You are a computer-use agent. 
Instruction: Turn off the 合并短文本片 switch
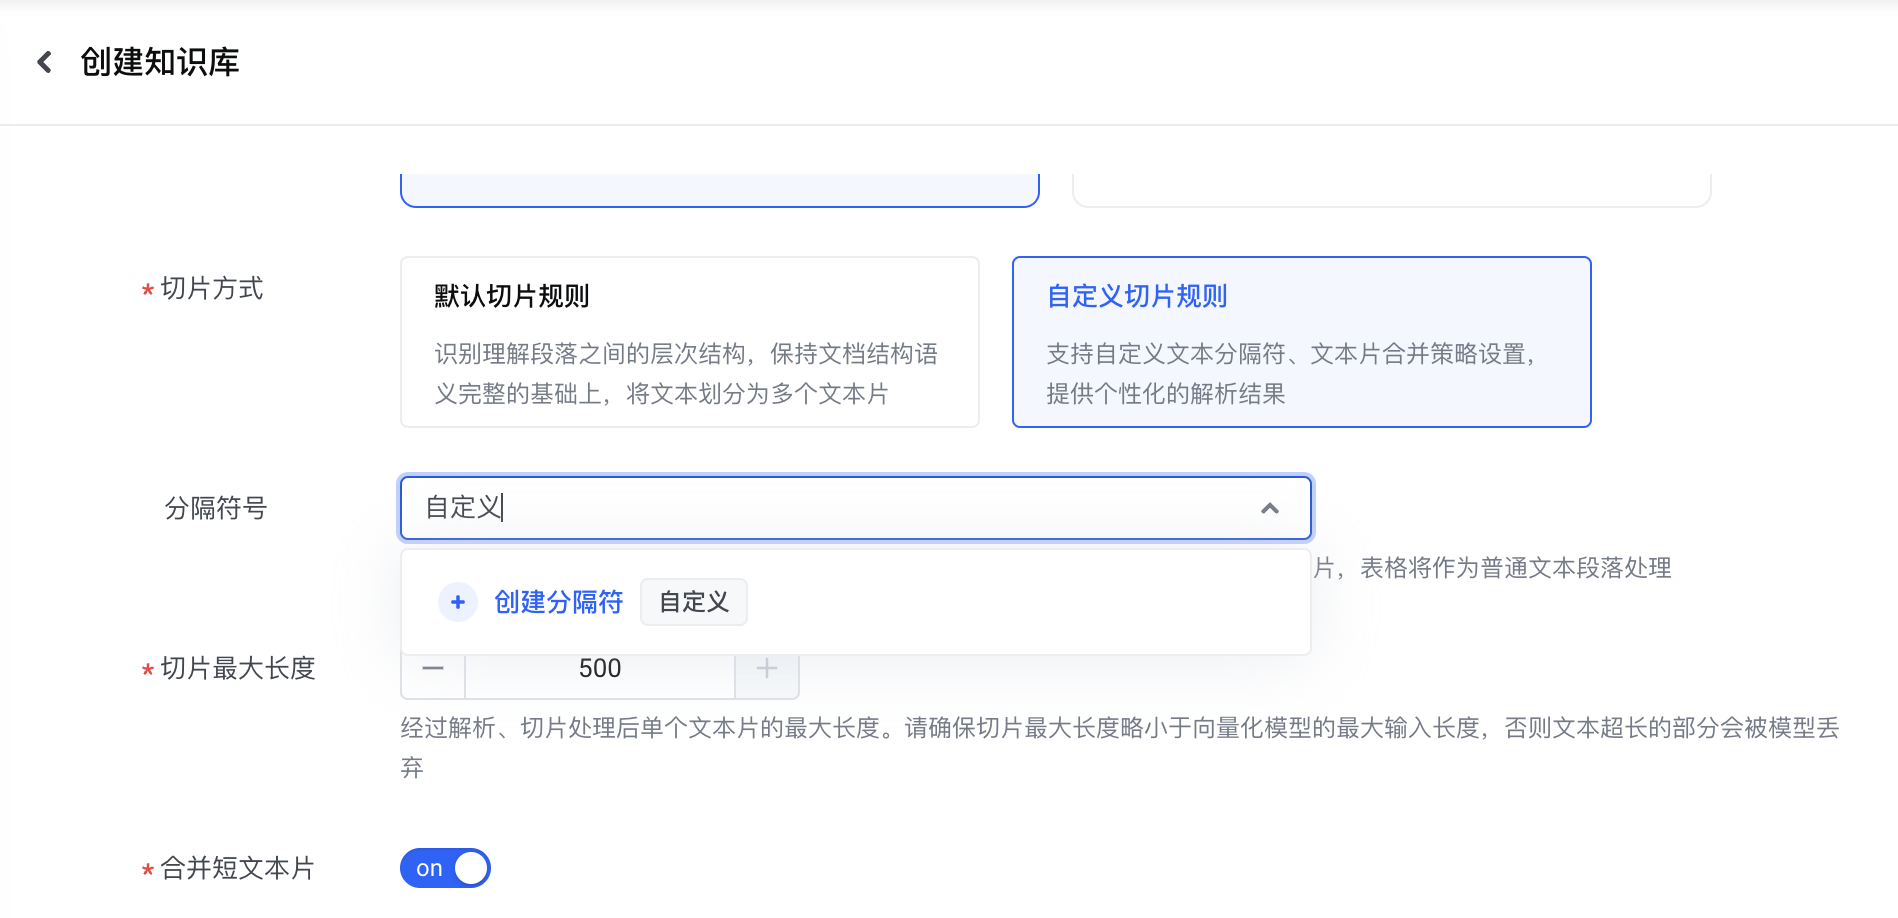pos(445,868)
